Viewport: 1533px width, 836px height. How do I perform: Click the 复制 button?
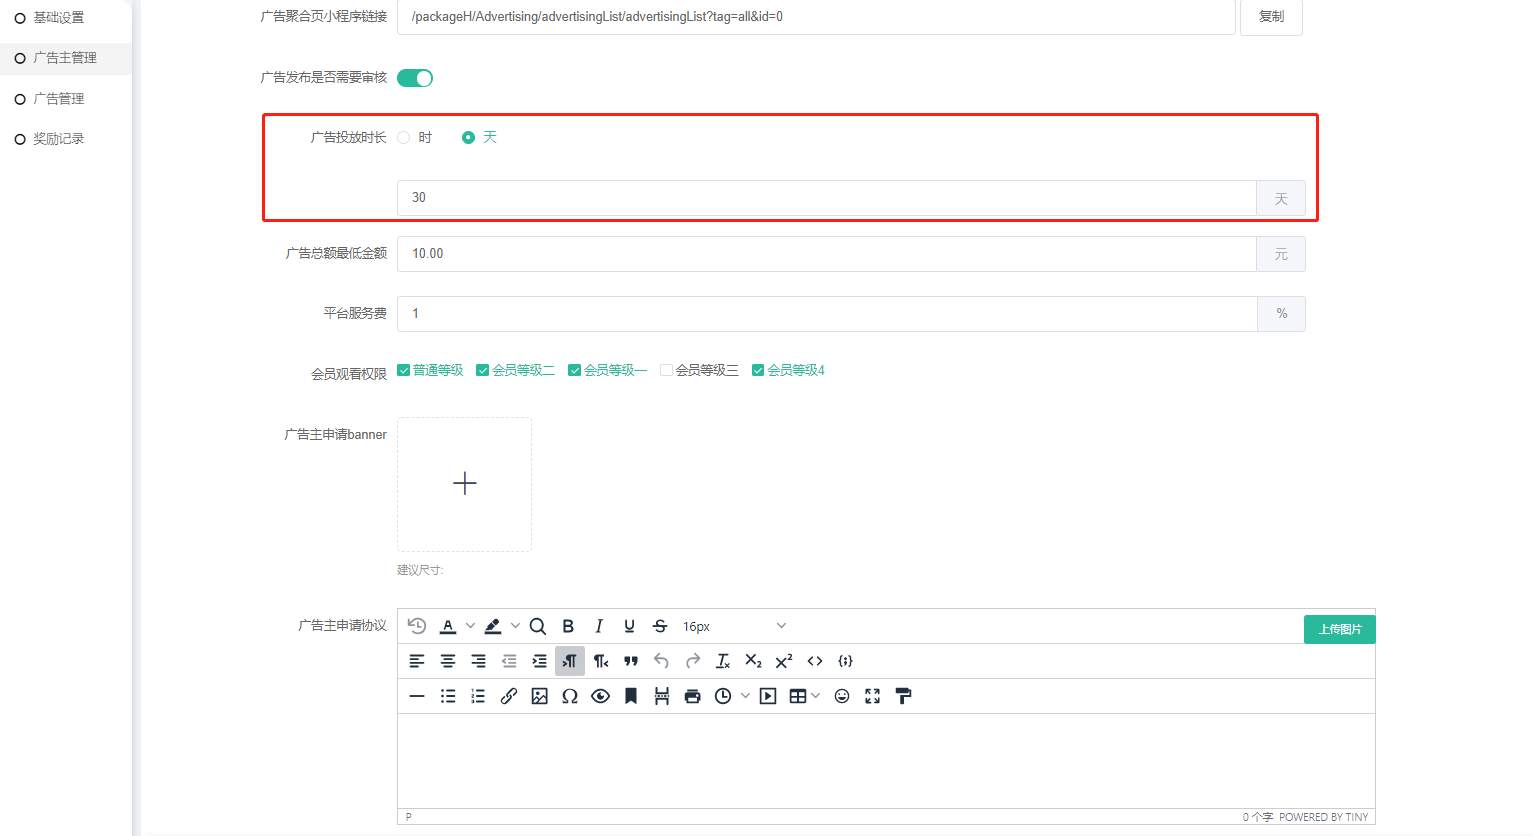[1271, 17]
